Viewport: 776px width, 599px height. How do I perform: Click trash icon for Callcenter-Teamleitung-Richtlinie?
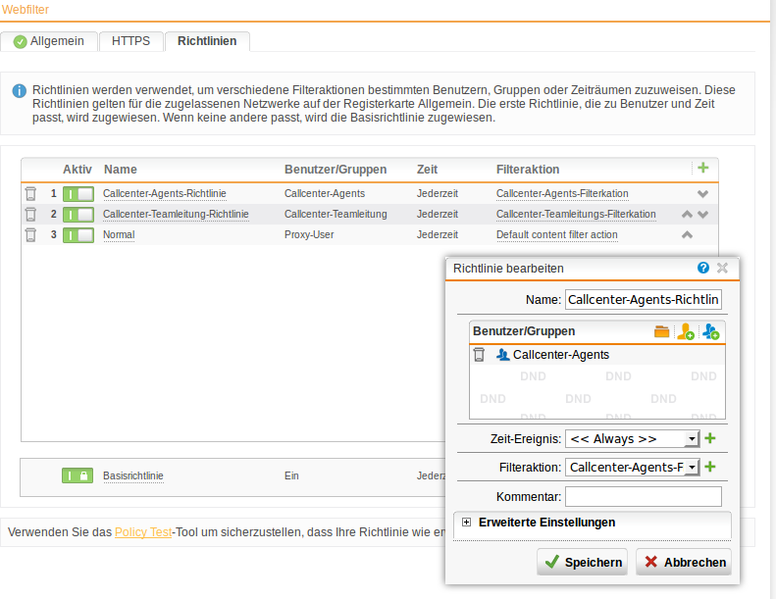point(31,214)
